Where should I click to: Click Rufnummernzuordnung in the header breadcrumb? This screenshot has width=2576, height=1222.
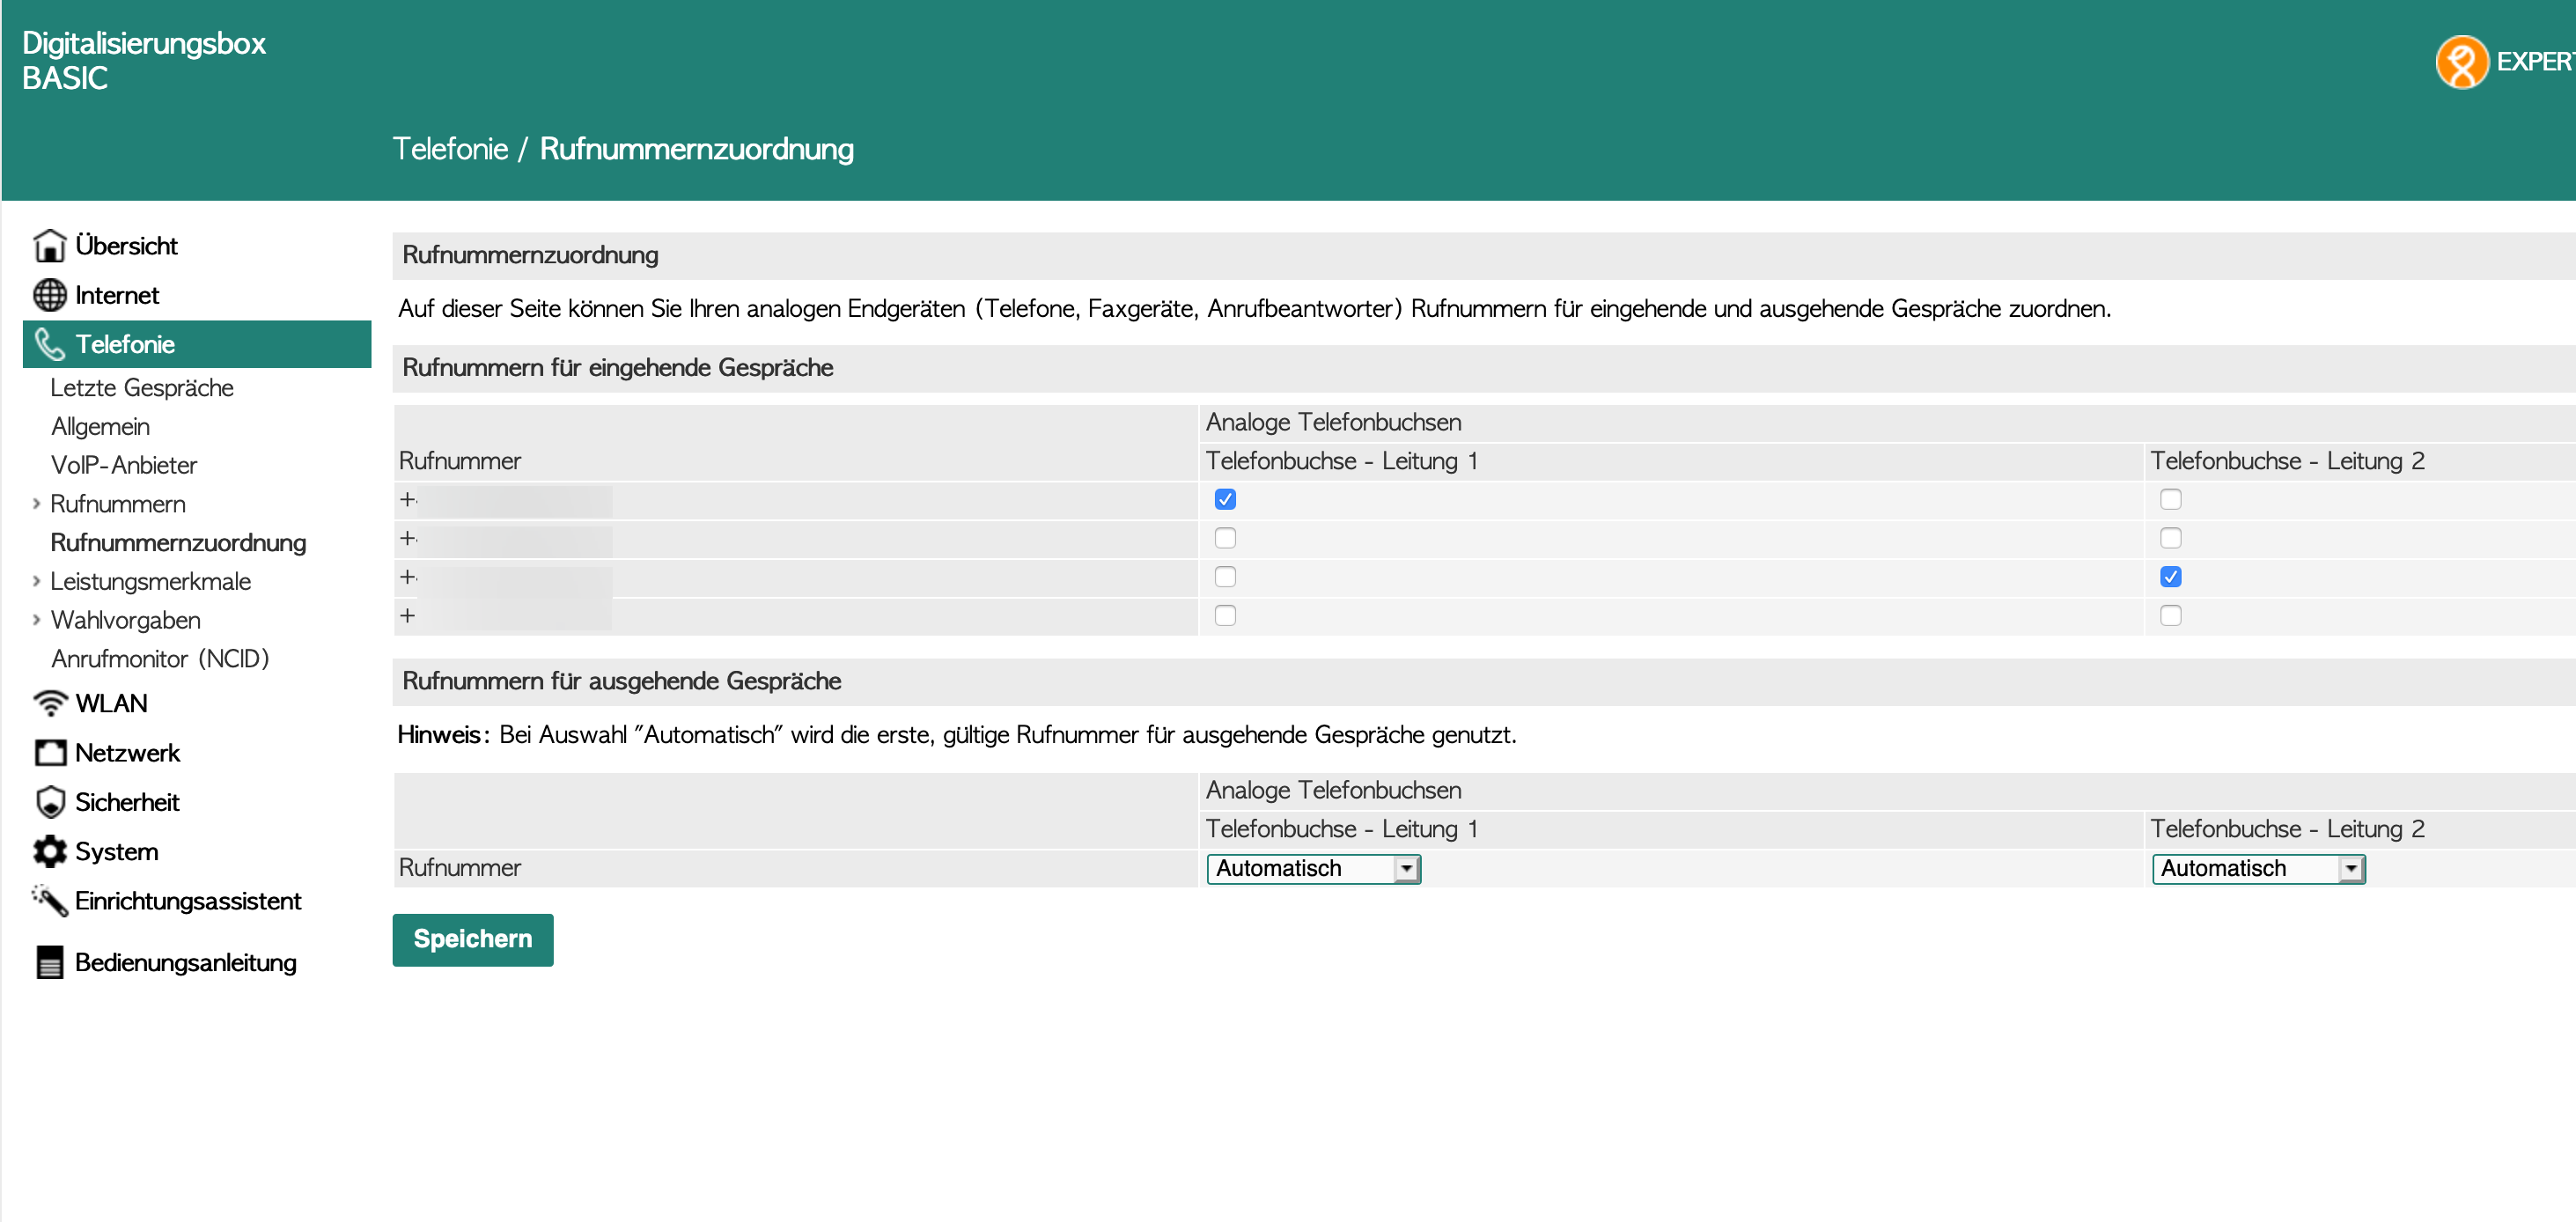click(x=697, y=149)
